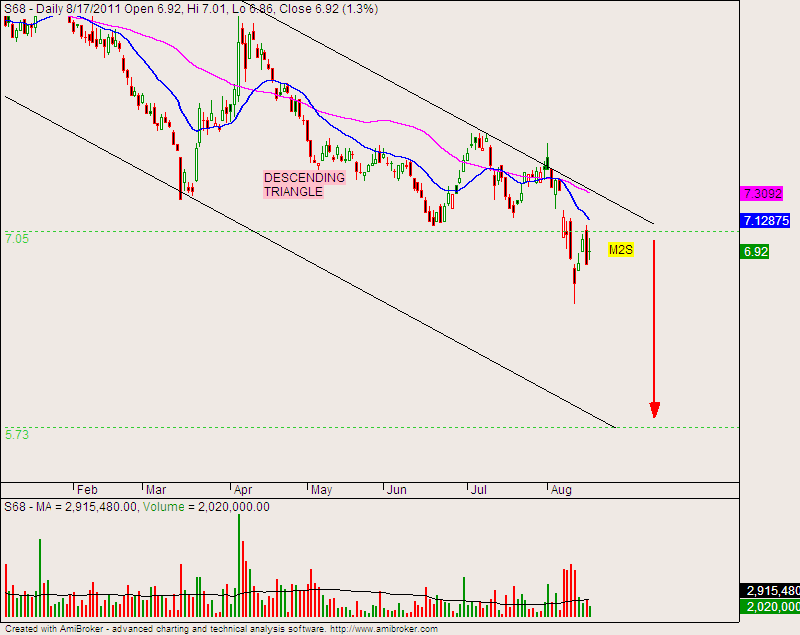Click the Mar label on the date axis

click(x=156, y=490)
